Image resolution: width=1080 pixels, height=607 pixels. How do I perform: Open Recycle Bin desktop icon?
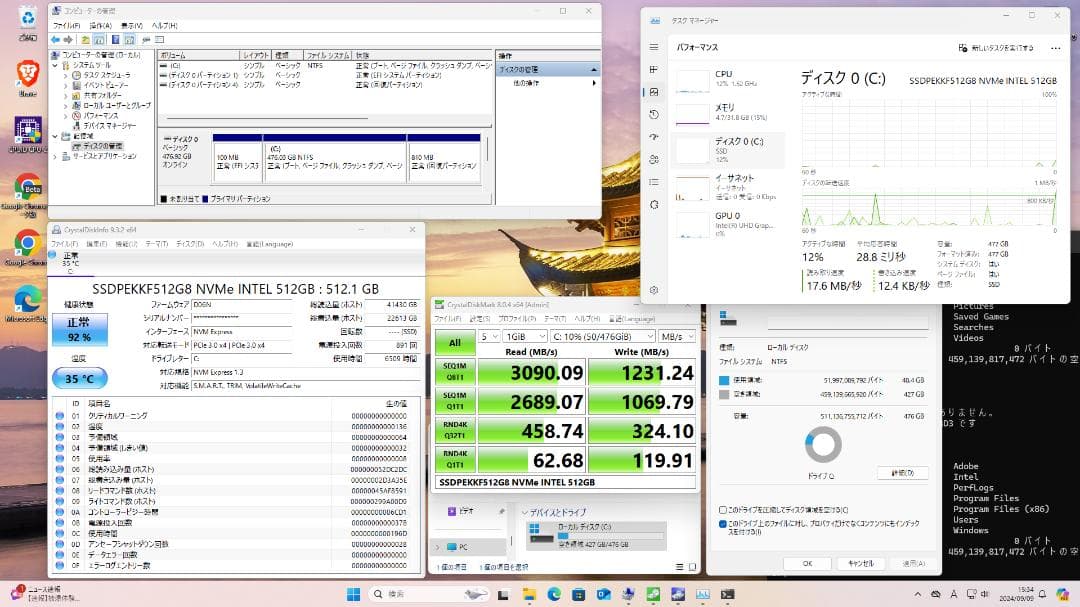(x=28, y=23)
